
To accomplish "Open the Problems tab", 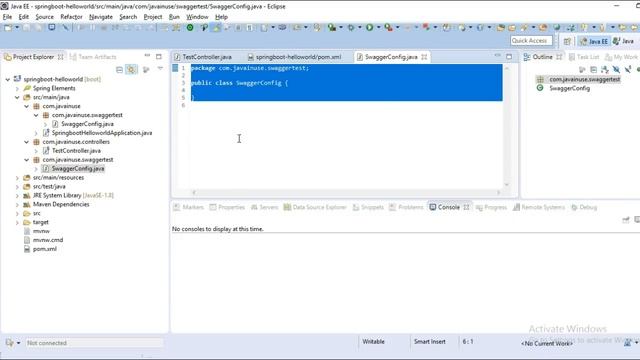I will tap(406, 207).
